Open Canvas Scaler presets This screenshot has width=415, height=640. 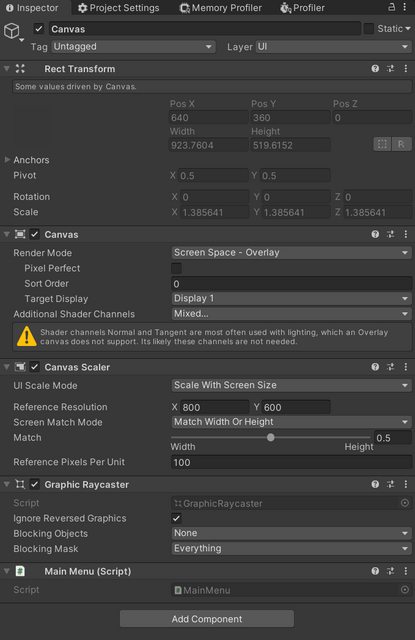coord(391,367)
